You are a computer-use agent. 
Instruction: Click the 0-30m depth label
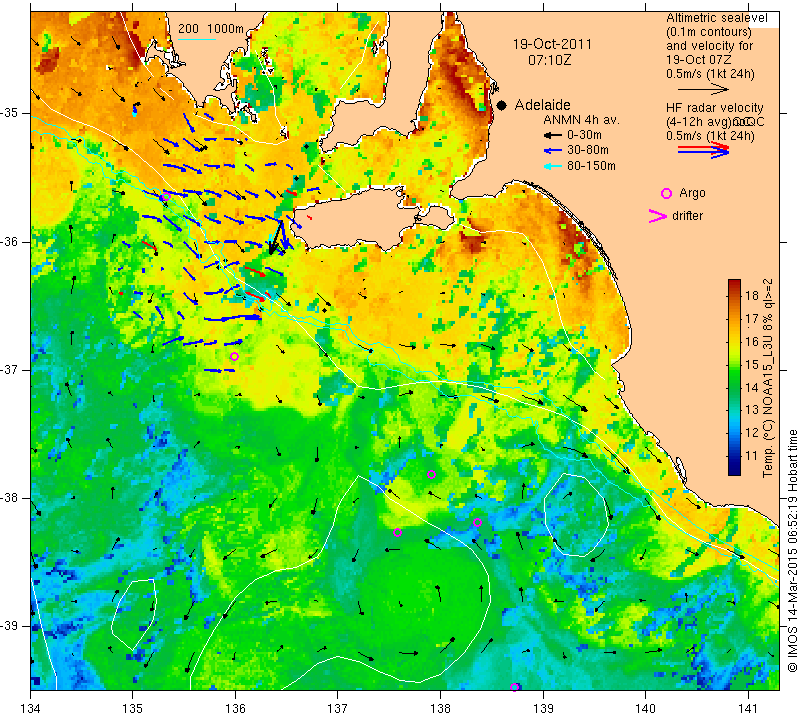[x=584, y=135]
